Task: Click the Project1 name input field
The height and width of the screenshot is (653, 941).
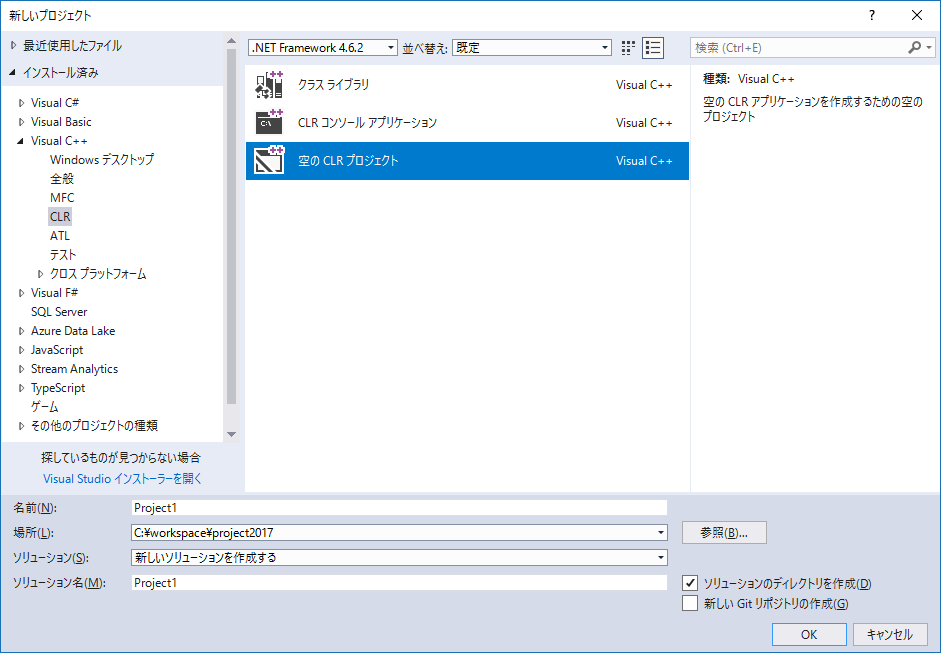Action: (x=400, y=507)
